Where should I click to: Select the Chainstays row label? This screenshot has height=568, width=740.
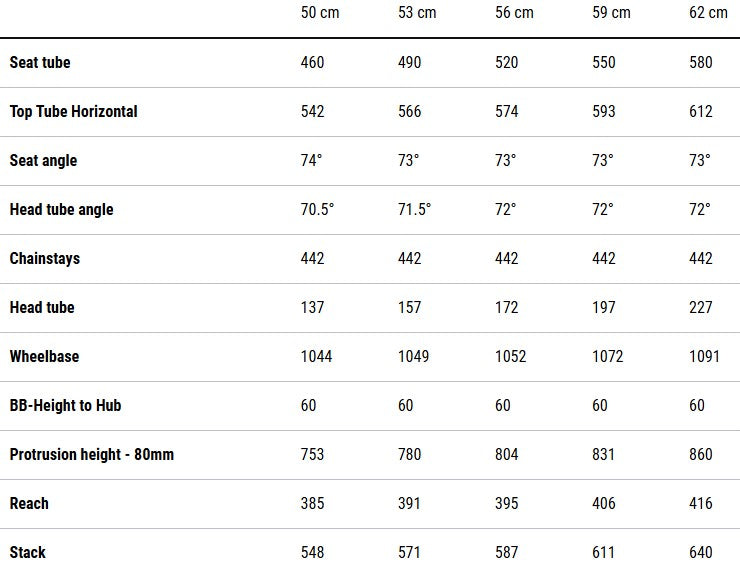(44, 258)
